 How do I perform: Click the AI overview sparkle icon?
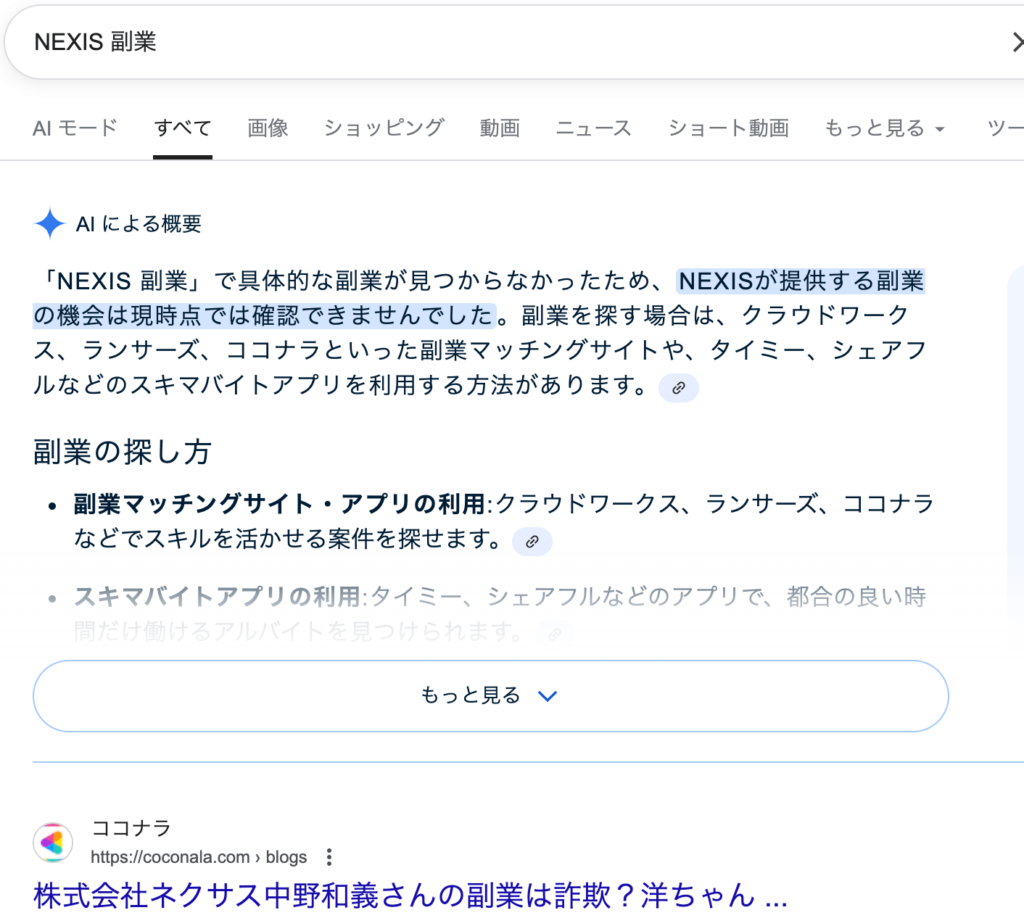click(49, 223)
